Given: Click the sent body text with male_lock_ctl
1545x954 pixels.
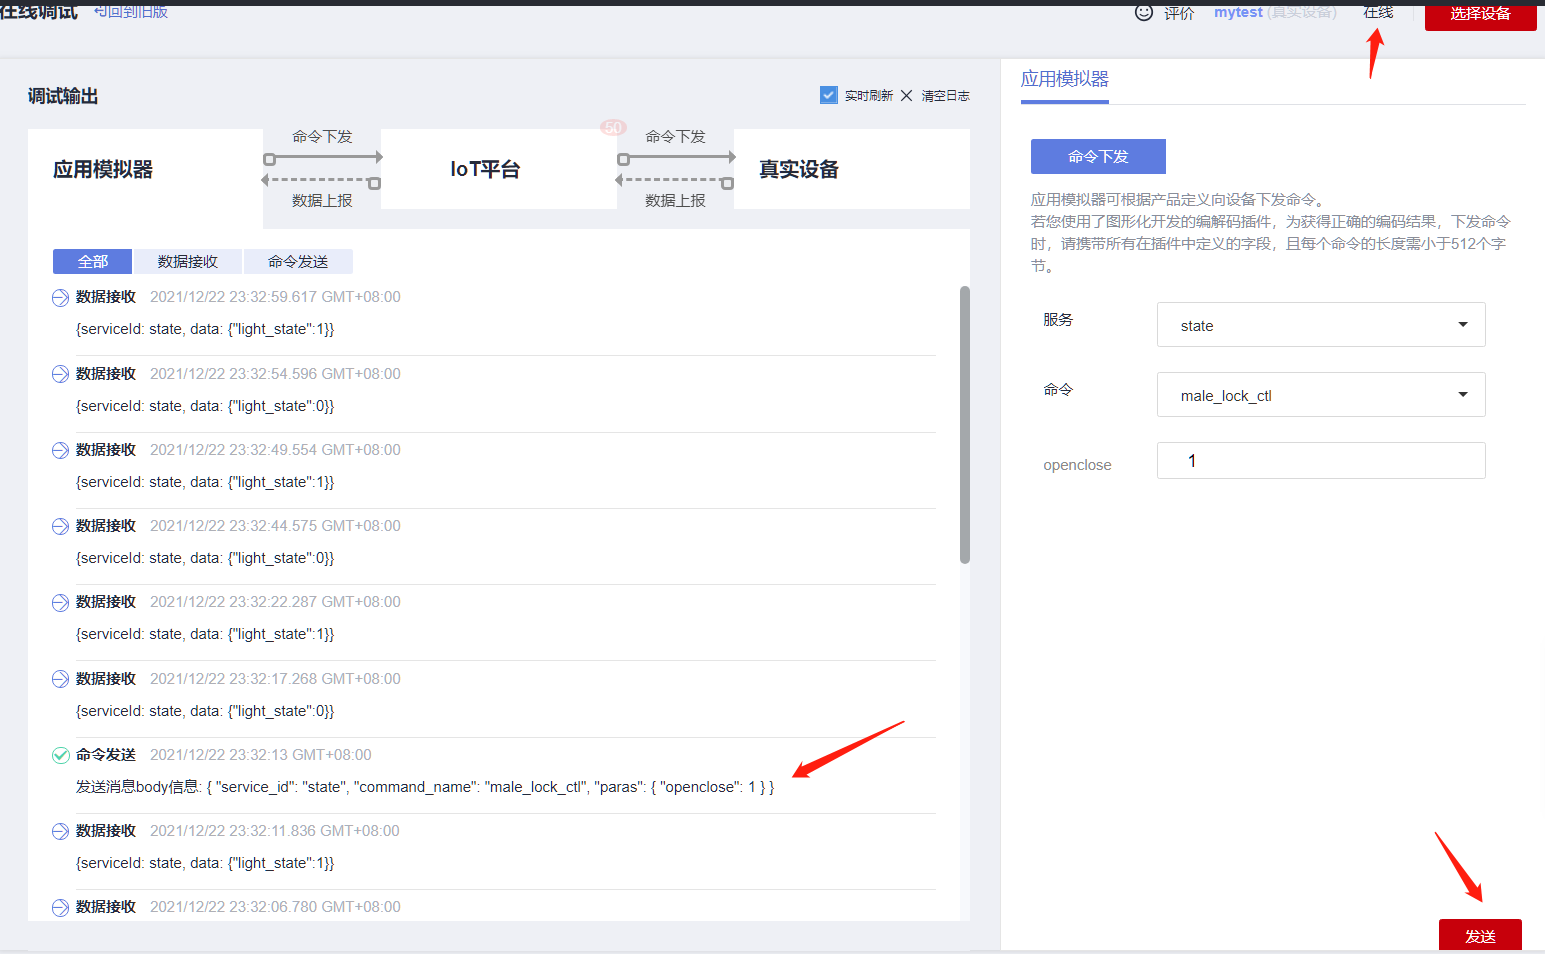Looking at the screenshot, I should [425, 787].
